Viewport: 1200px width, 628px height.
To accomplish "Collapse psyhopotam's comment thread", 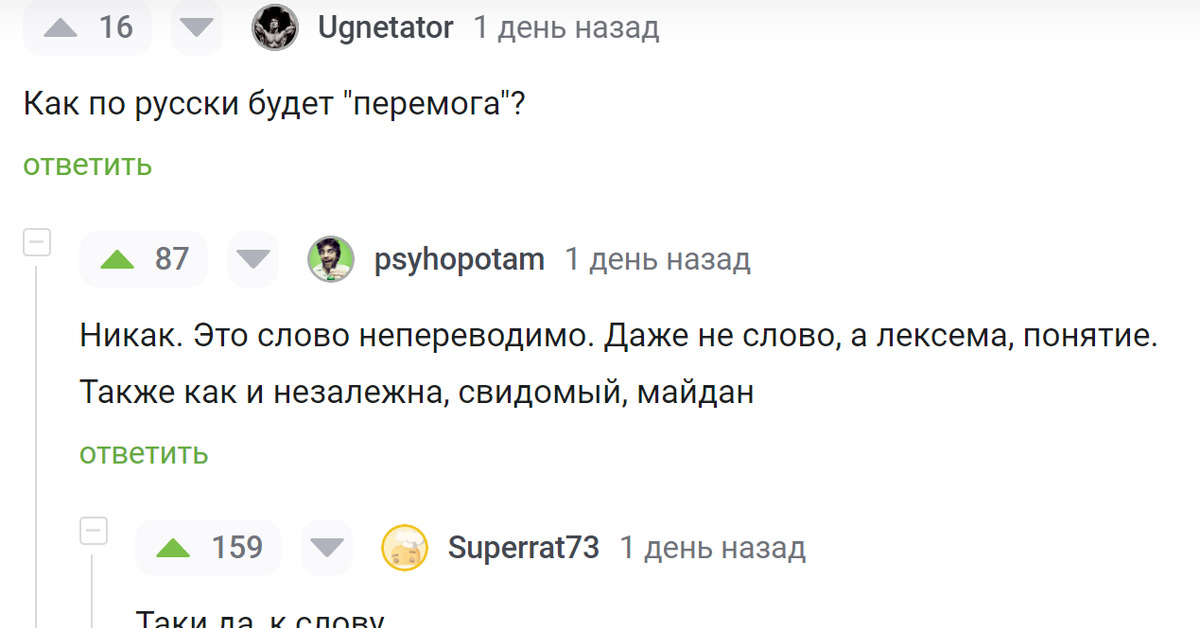I will coord(37,243).
